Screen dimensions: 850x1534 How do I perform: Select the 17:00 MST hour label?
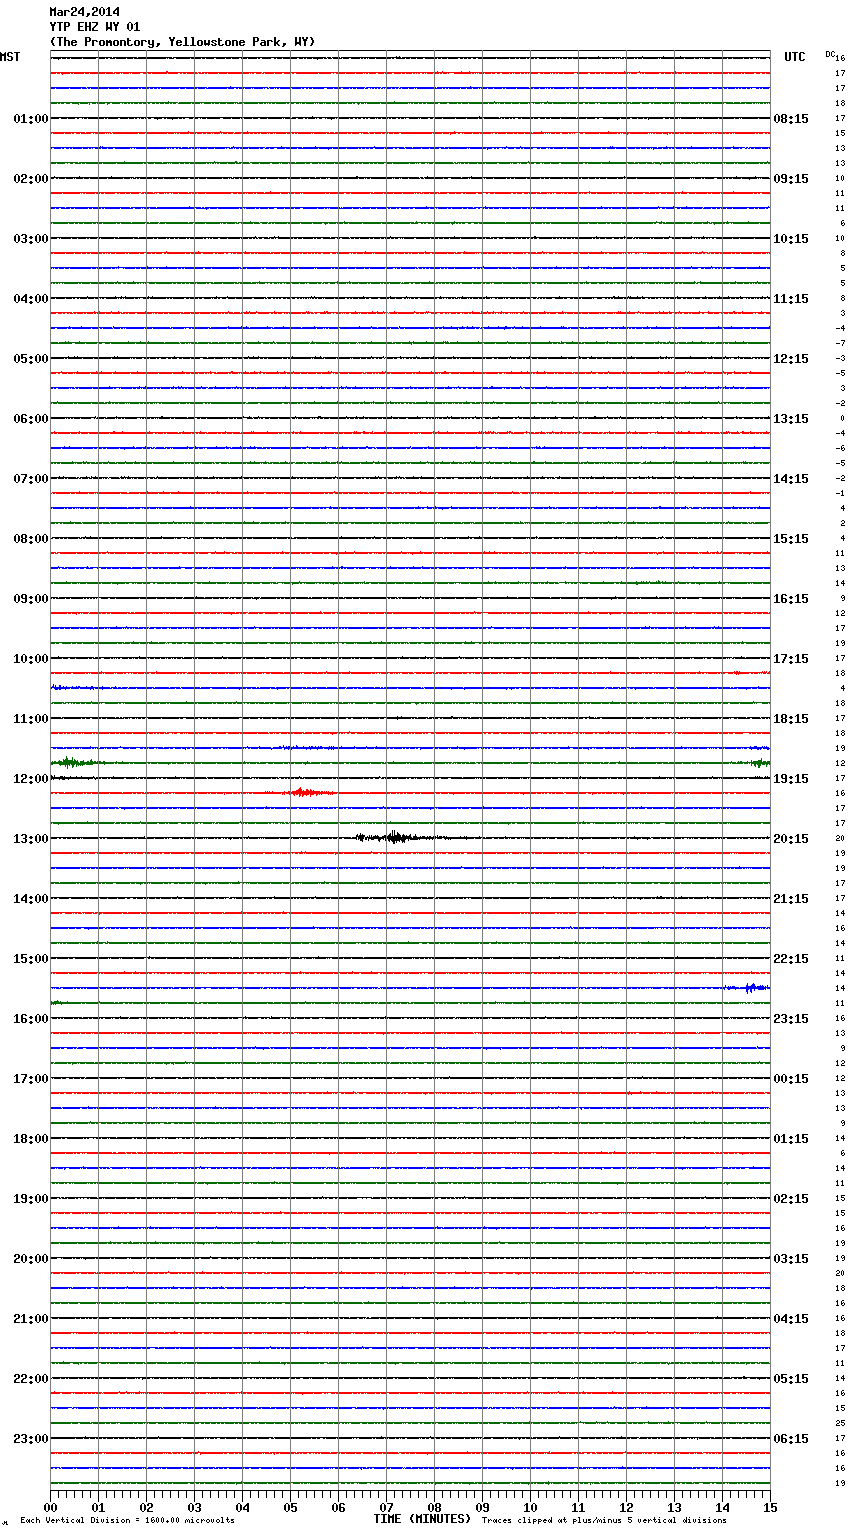30,1079
